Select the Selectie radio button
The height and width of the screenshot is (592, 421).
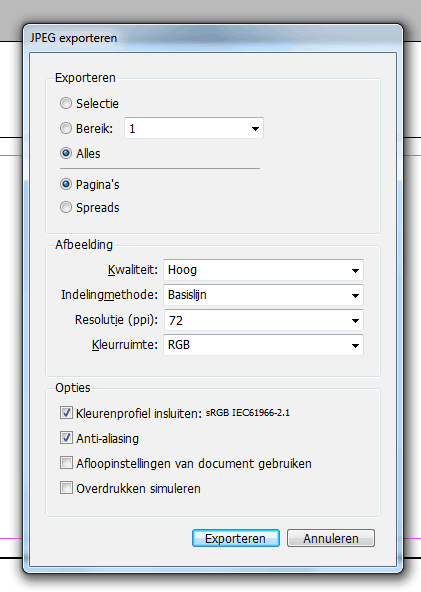(66, 103)
